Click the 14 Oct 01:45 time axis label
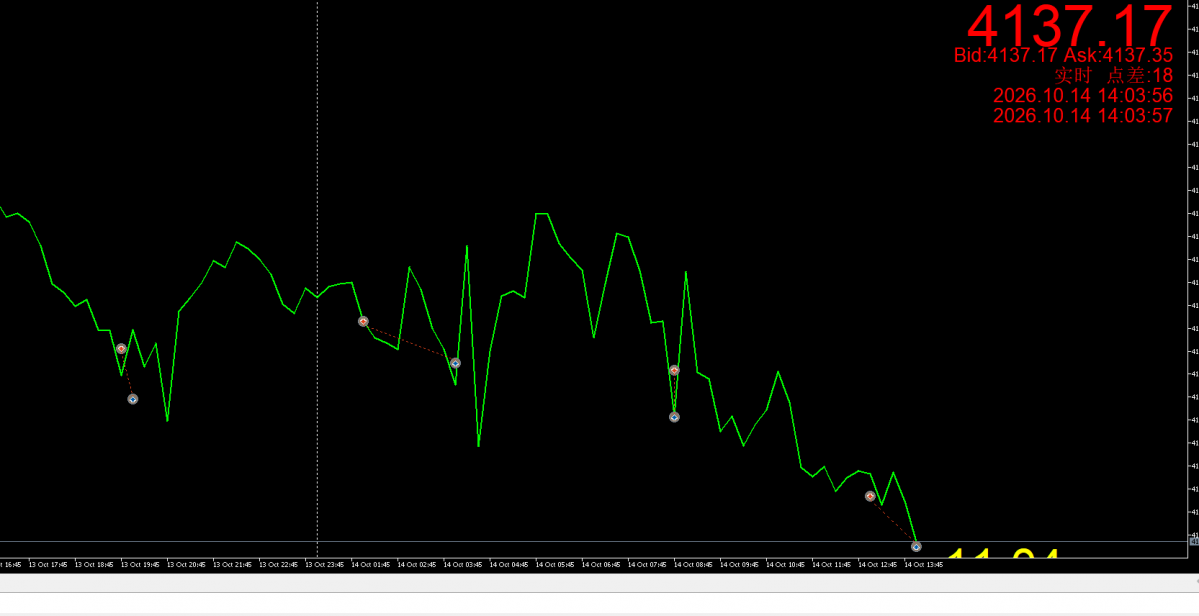The image size is (1199, 616). (371, 565)
